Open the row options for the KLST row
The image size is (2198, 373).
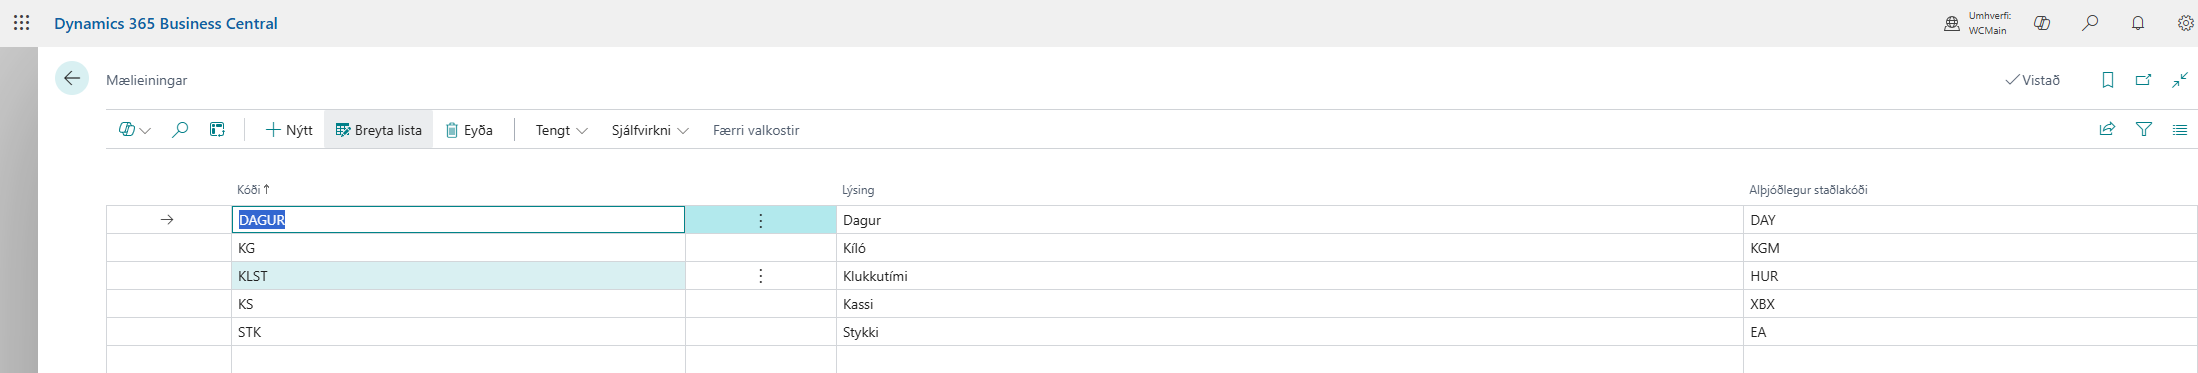[761, 276]
